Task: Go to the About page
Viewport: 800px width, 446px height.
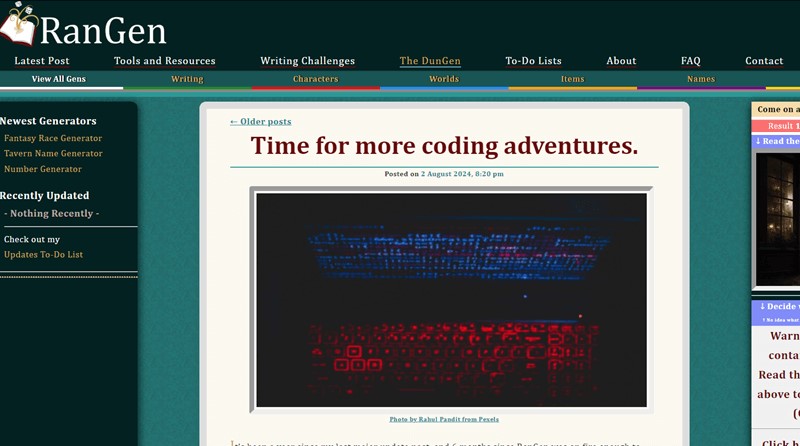Action: coord(621,61)
